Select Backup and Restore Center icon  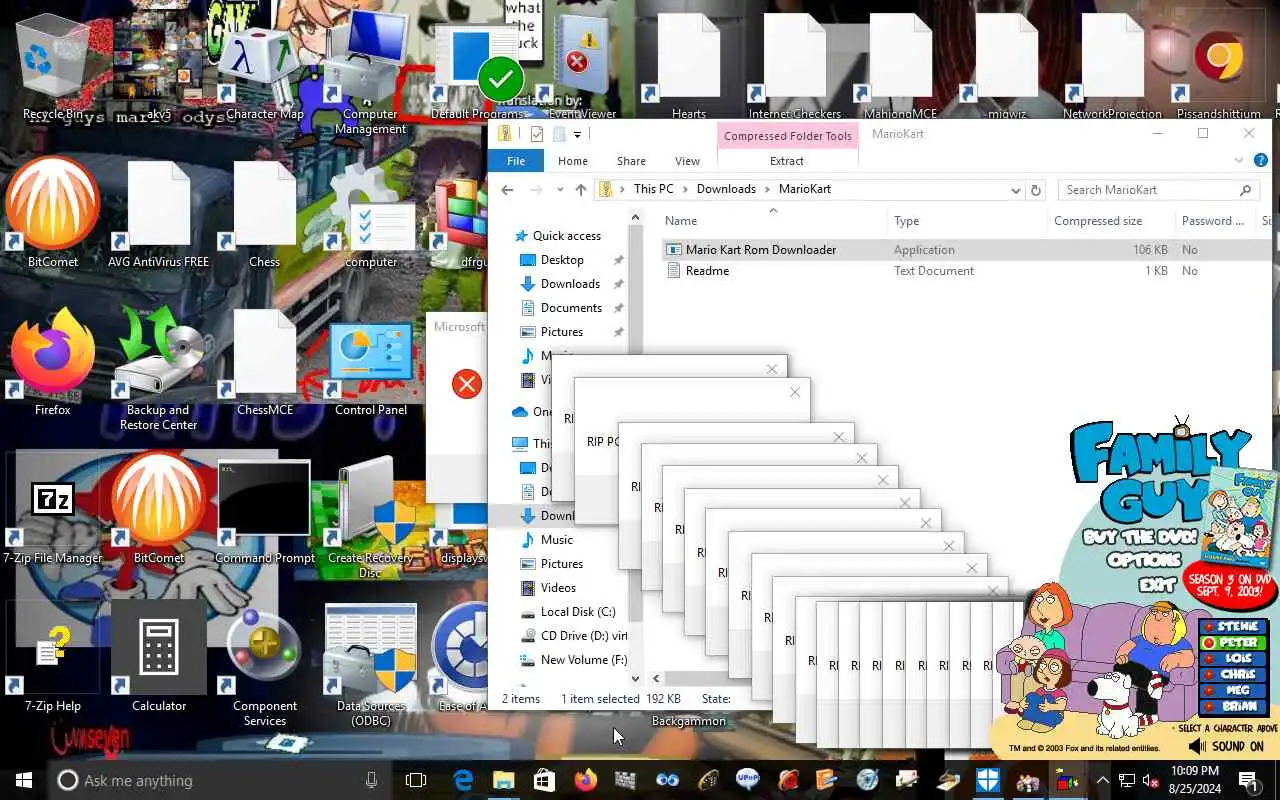point(158,368)
